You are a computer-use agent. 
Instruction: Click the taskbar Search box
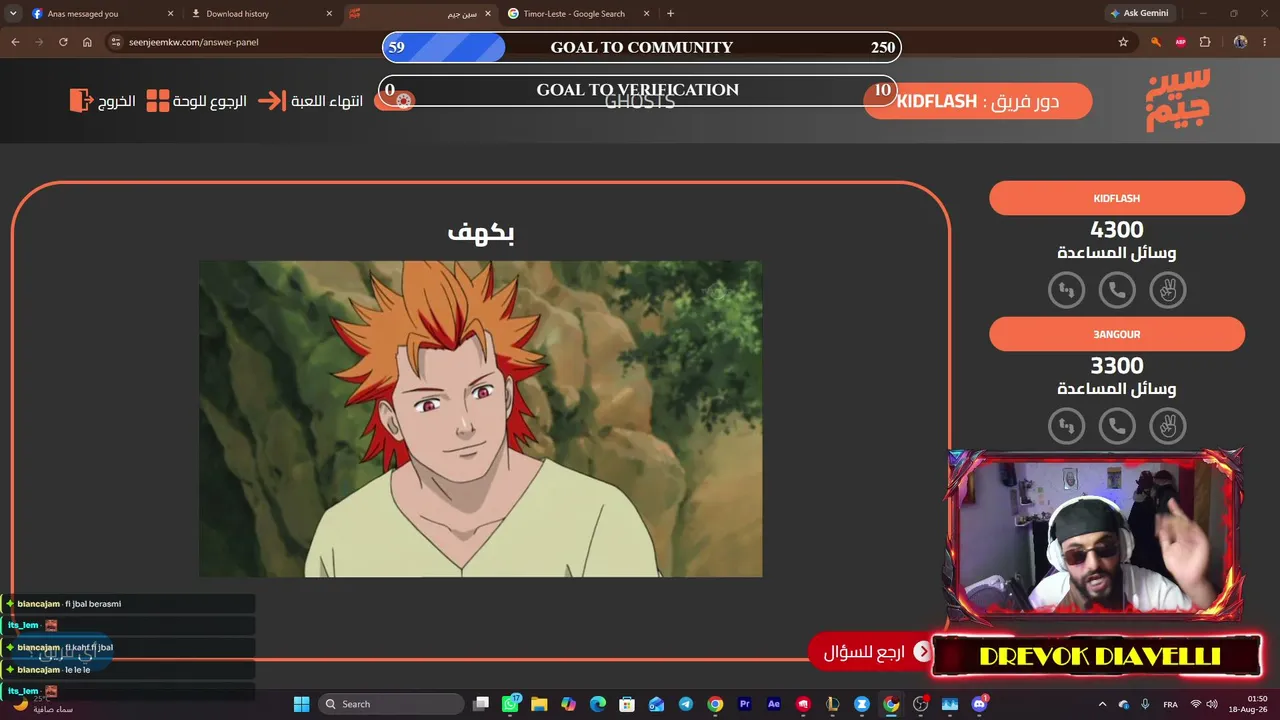tap(393, 704)
